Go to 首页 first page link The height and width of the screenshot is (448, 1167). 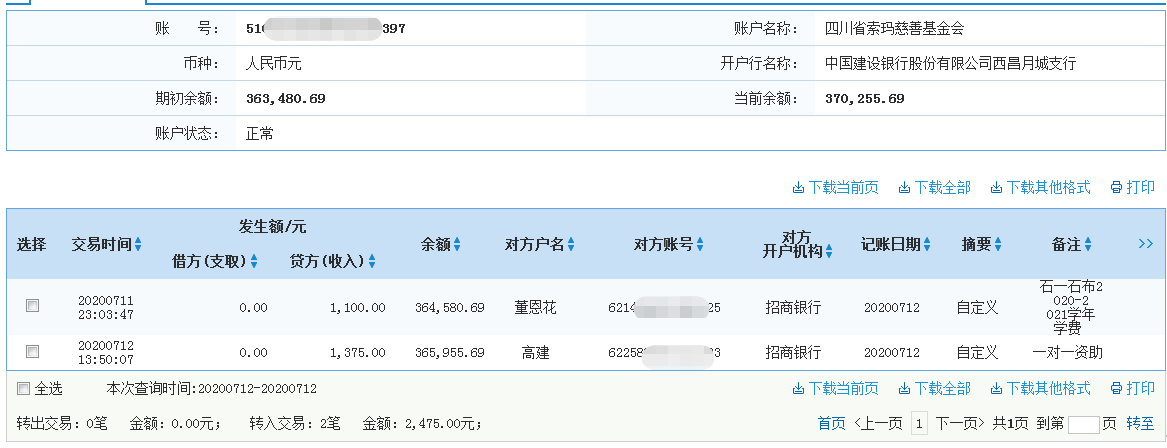click(830, 424)
